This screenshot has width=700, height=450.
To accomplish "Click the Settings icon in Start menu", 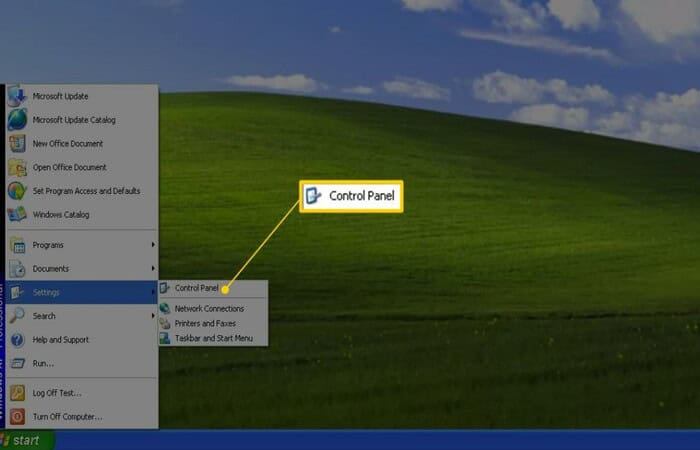I will coord(17,292).
